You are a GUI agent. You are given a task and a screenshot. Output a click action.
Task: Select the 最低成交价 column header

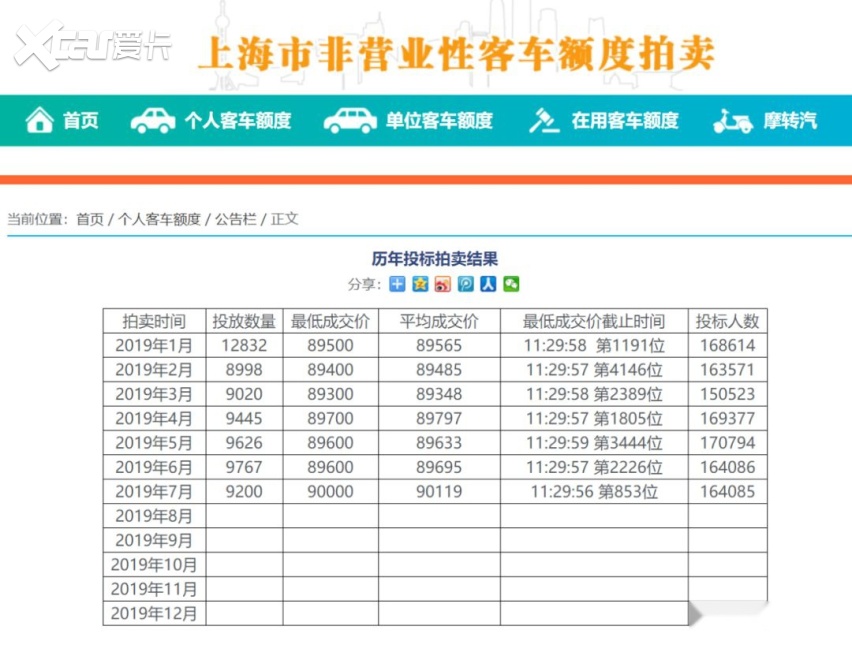click(330, 321)
